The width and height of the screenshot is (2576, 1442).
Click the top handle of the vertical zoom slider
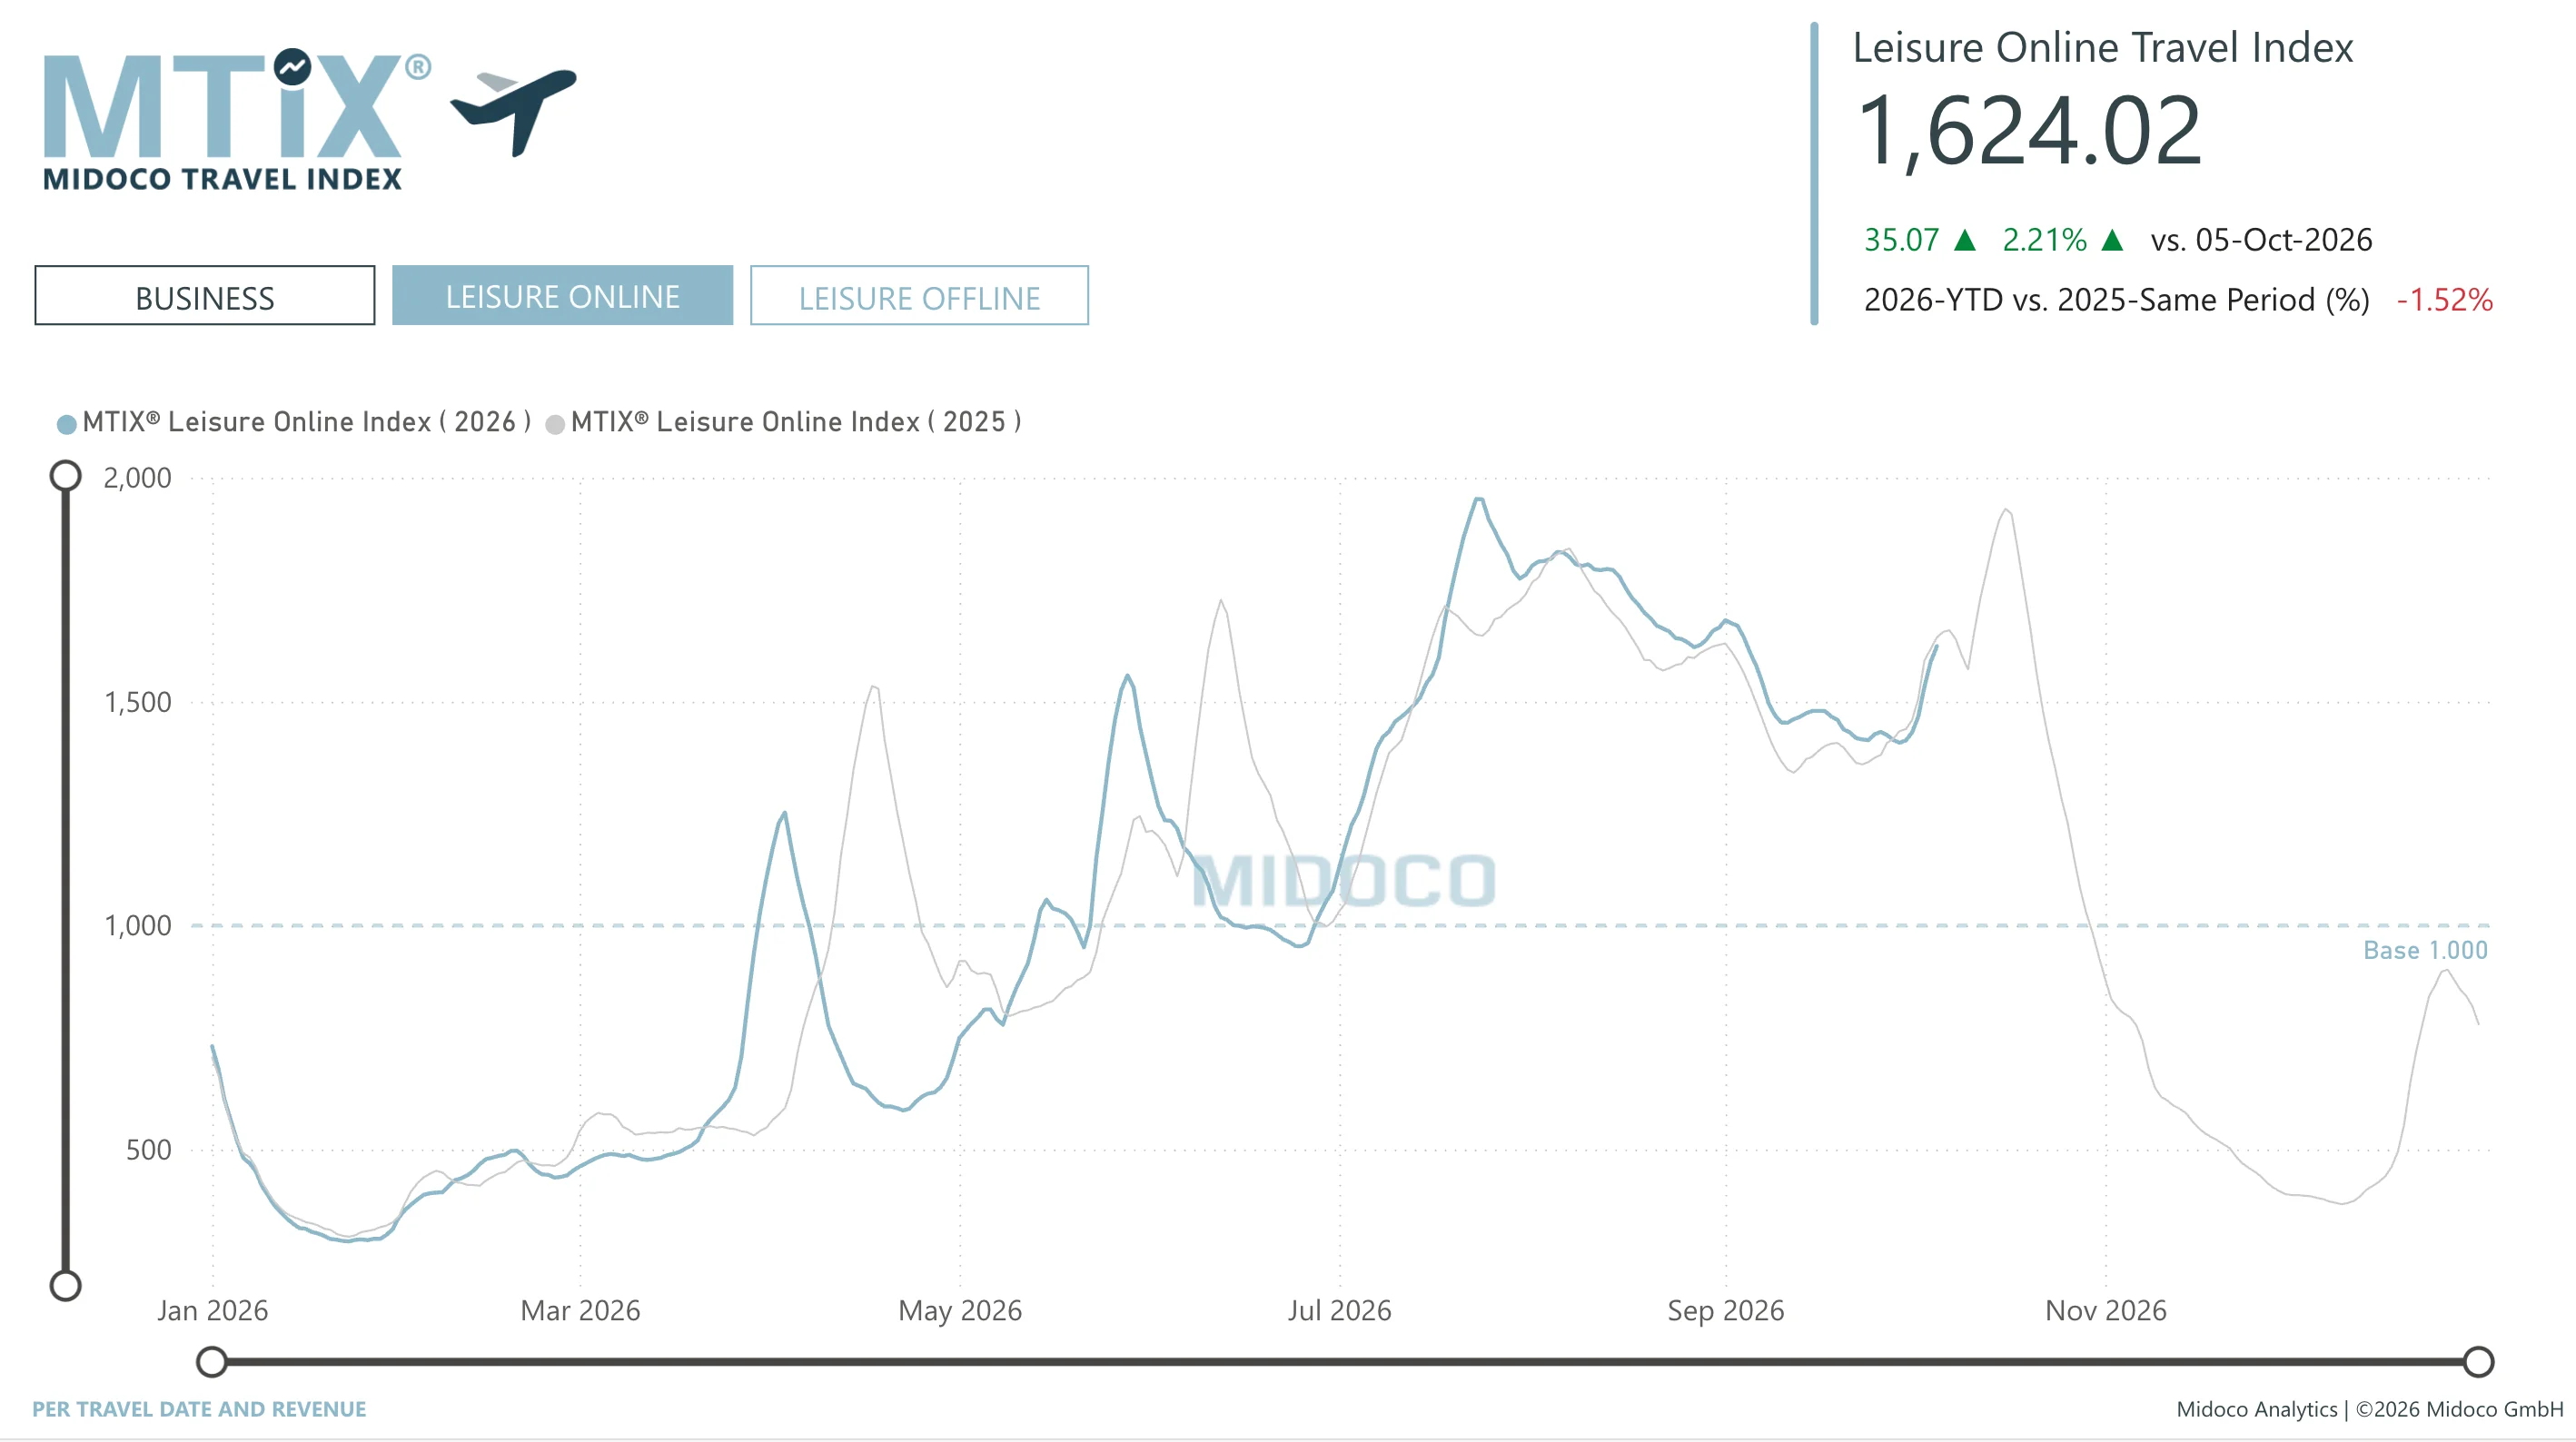point(66,476)
